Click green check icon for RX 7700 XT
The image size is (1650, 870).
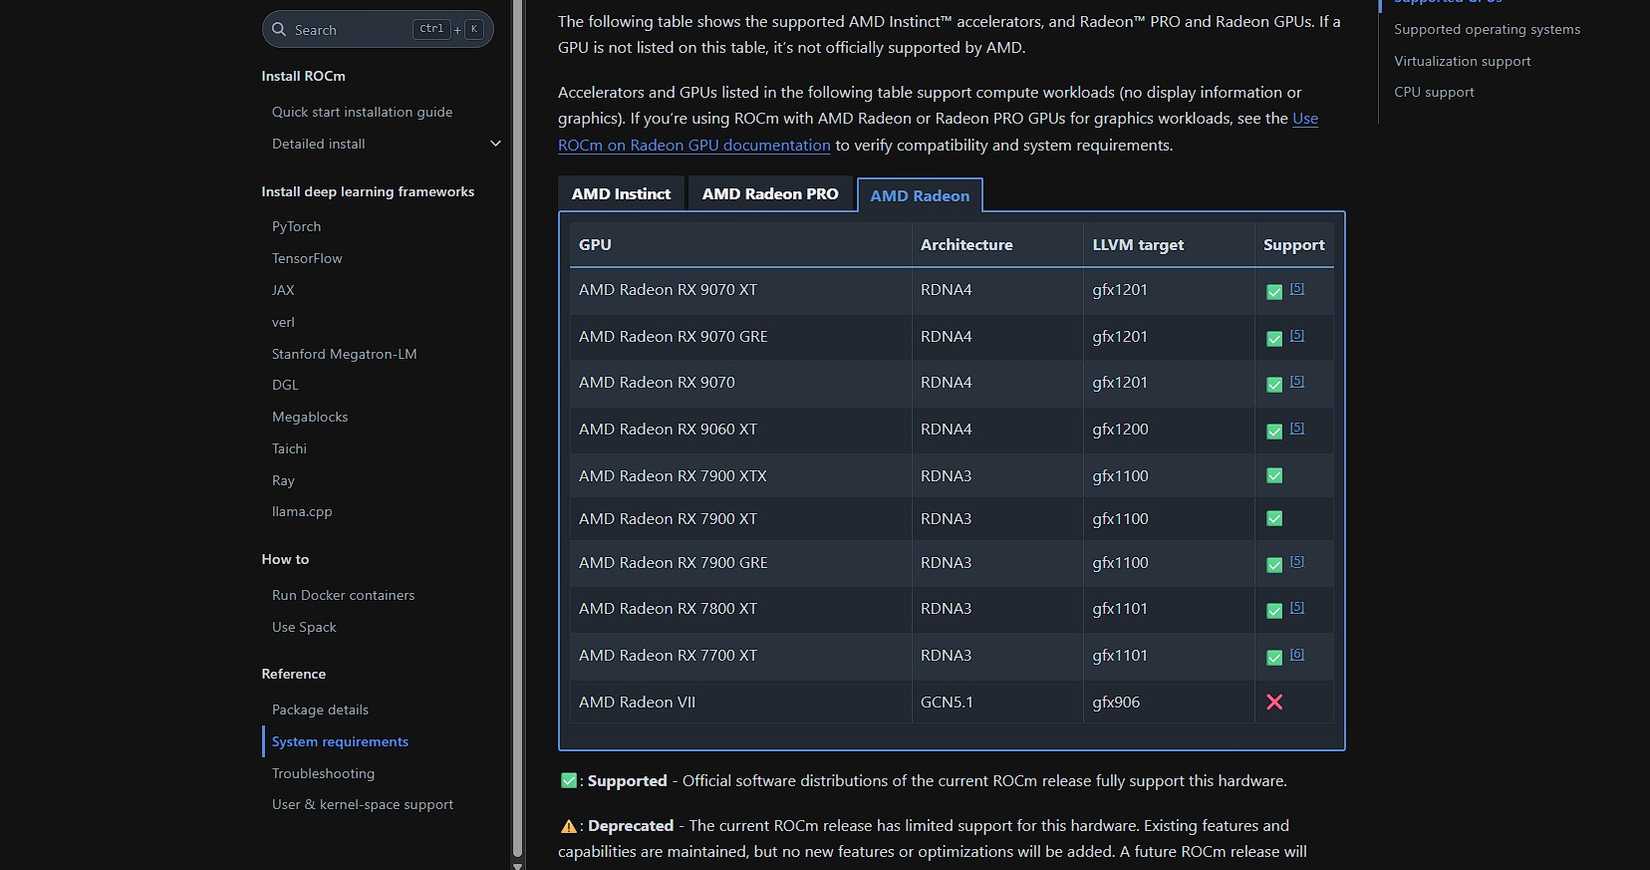pos(1274,658)
